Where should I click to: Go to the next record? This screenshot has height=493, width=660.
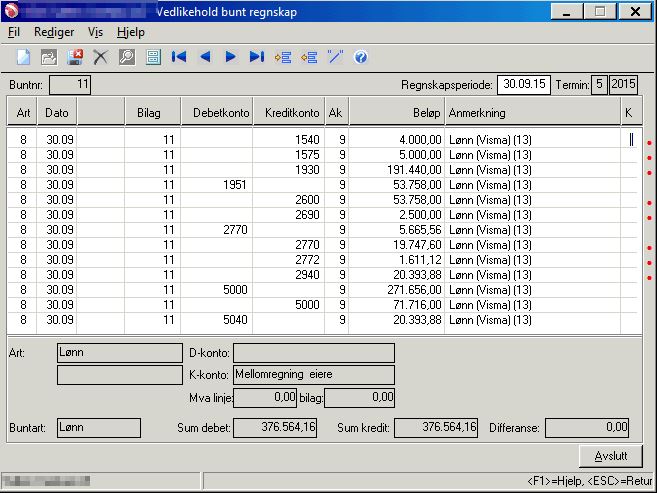(x=231, y=57)
